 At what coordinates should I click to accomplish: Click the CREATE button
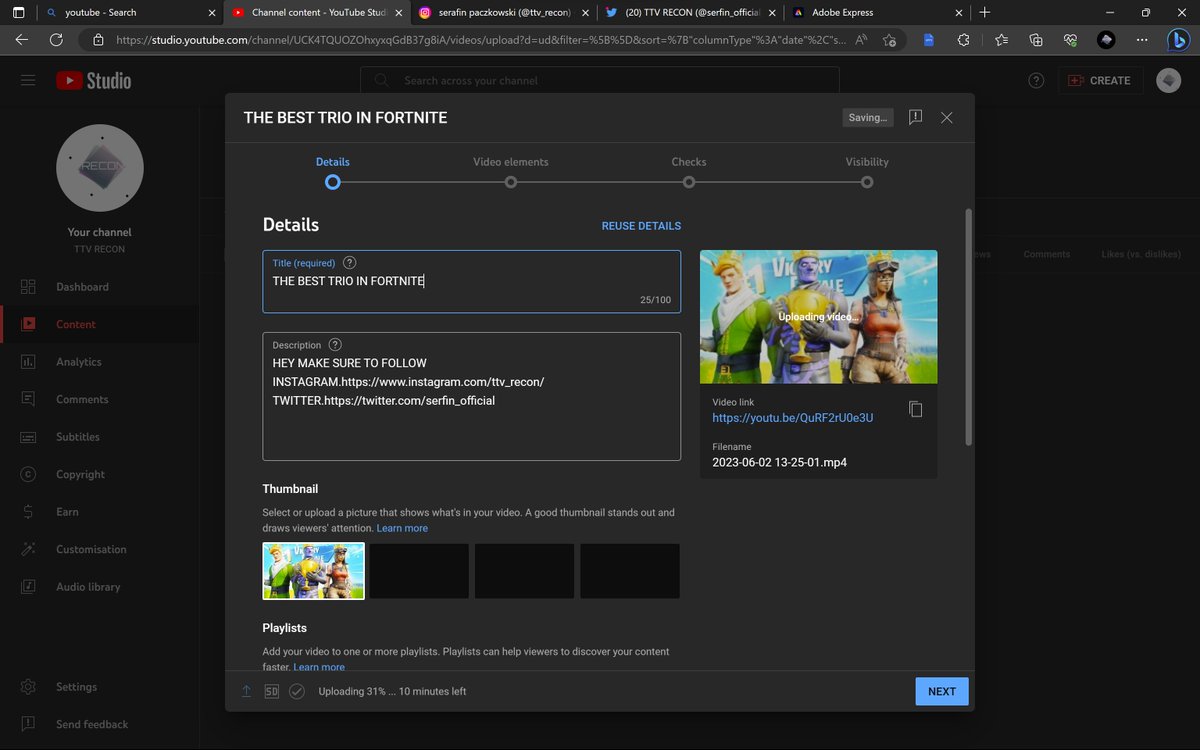coord(1098,80)
